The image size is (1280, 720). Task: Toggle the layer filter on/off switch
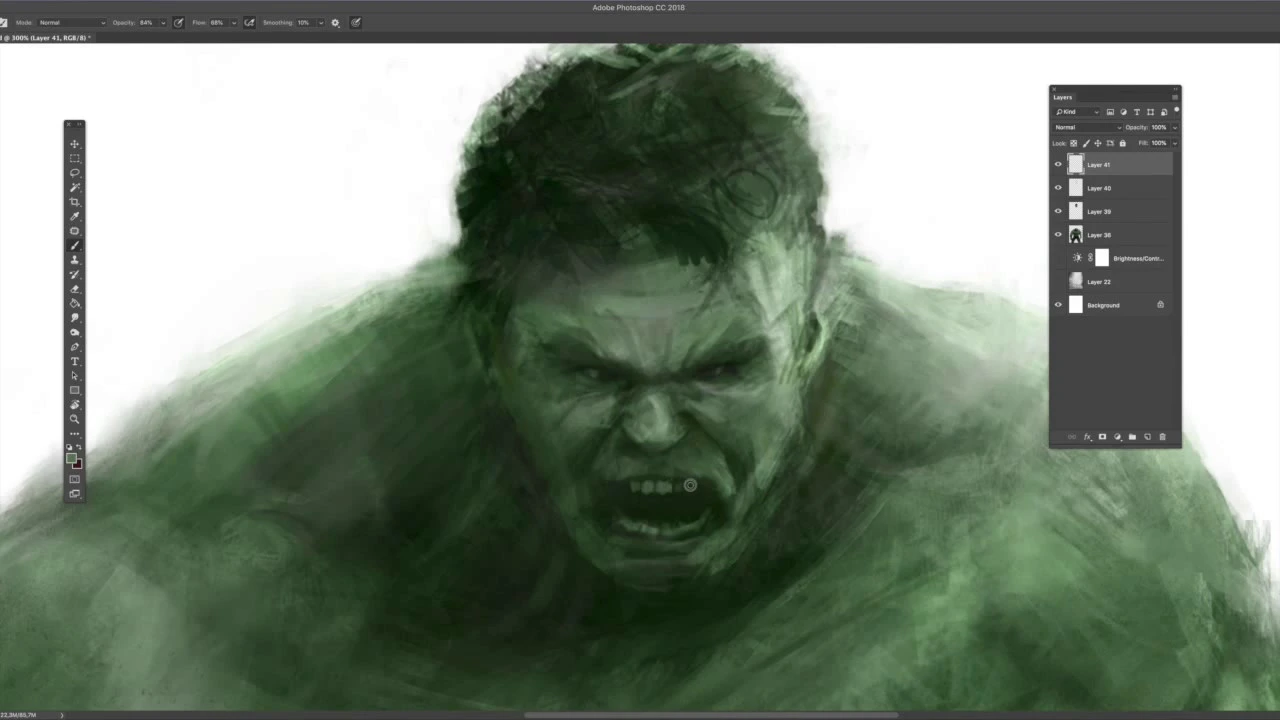(x=1177, y=110)
